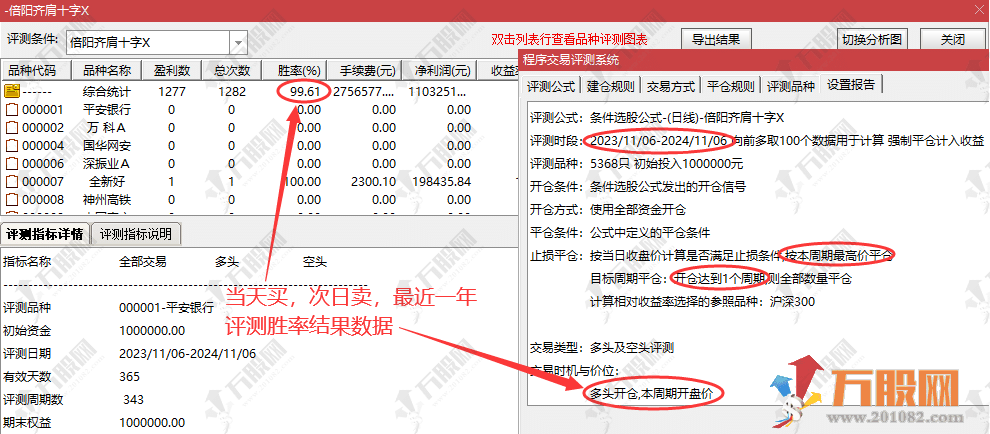Screen dimensions: 990x434
Task: Open the 评测公式 tab
Action: [x=551, y=86]
